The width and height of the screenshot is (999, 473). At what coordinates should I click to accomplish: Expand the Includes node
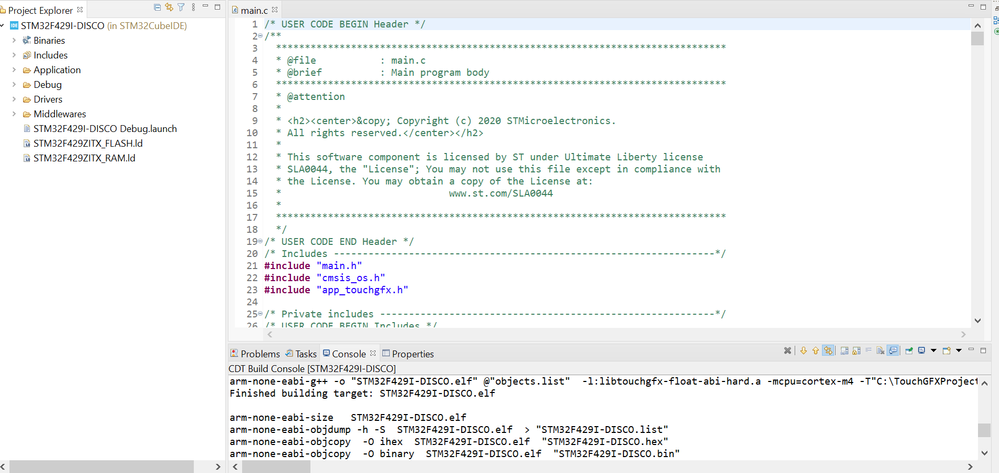pos(14,55)
